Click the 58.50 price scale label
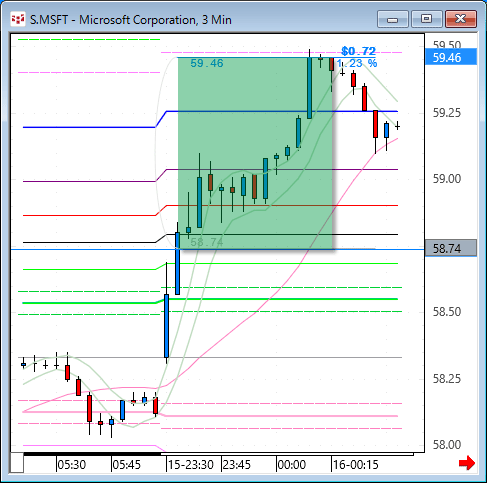 click(447, 312)
